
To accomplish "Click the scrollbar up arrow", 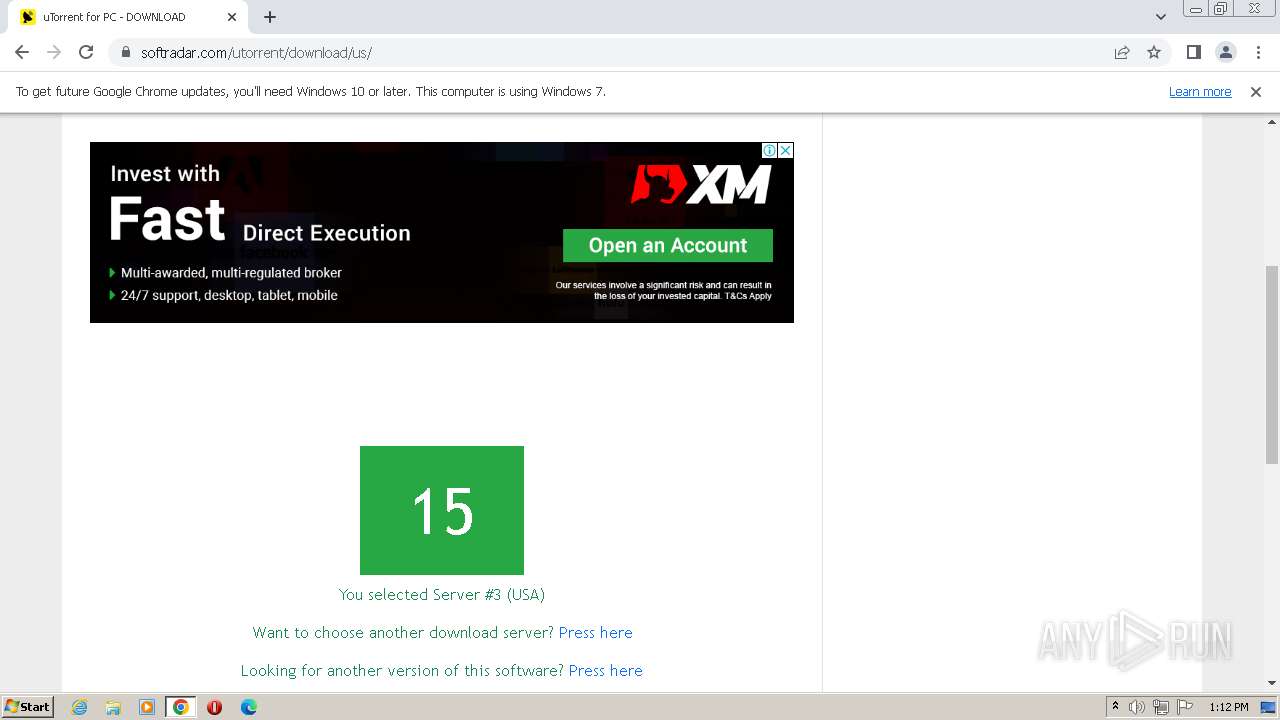I will pos(1272,121).
